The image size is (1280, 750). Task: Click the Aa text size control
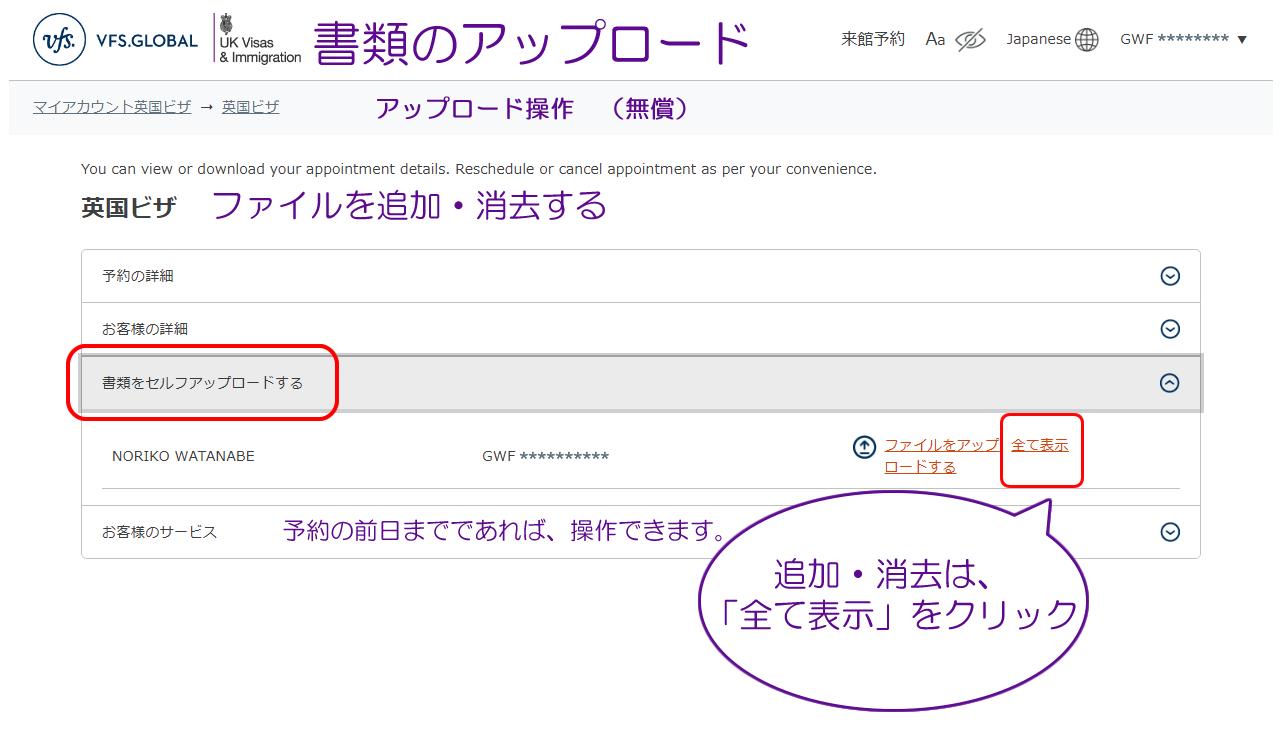(935, 40)
